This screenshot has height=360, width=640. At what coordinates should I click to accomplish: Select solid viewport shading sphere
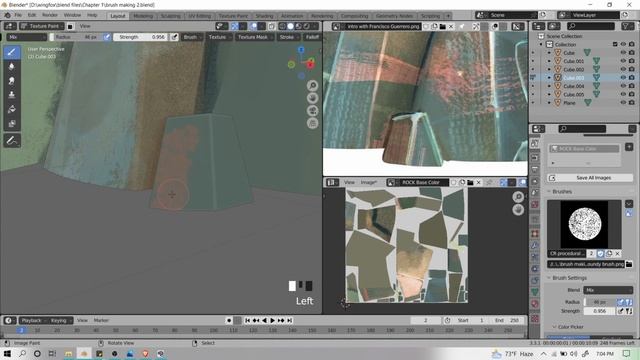tap(290, 26)
